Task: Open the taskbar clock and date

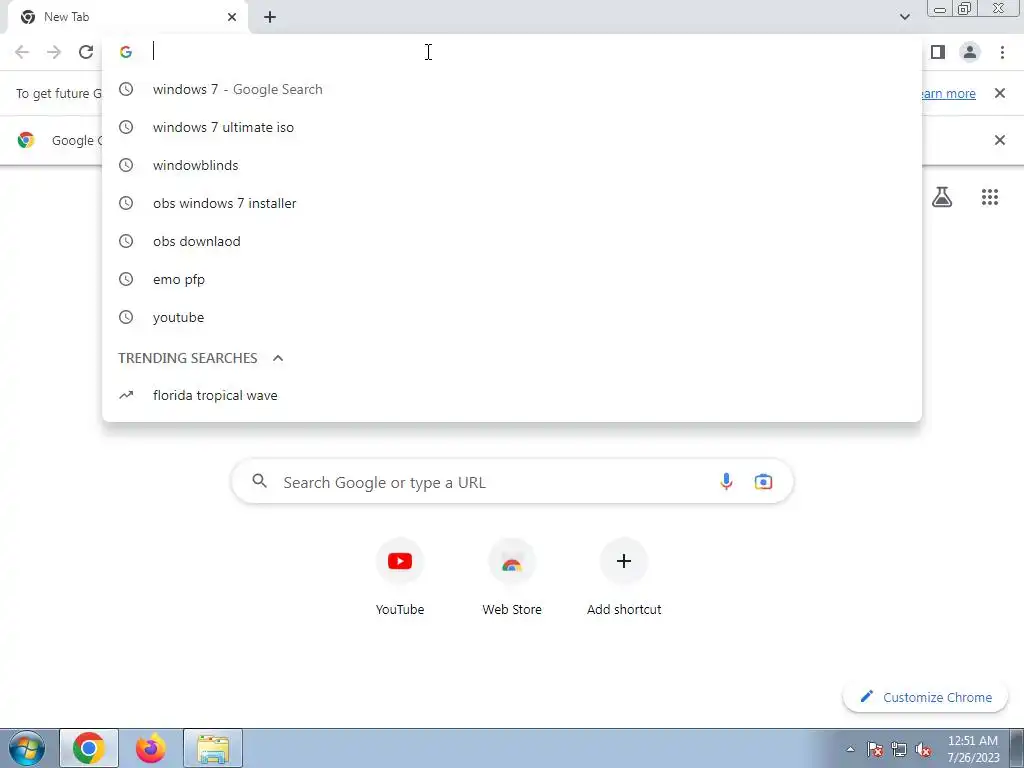Action: coord(973,749)
